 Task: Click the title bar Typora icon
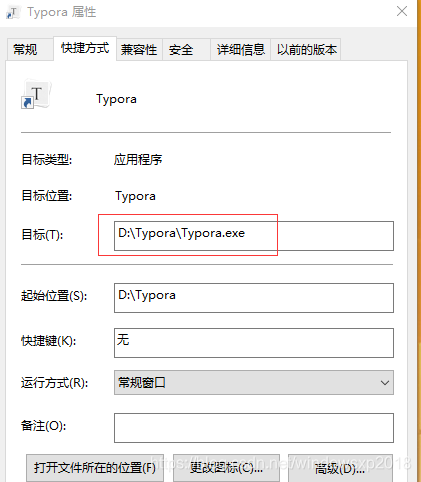click(13, 13)
